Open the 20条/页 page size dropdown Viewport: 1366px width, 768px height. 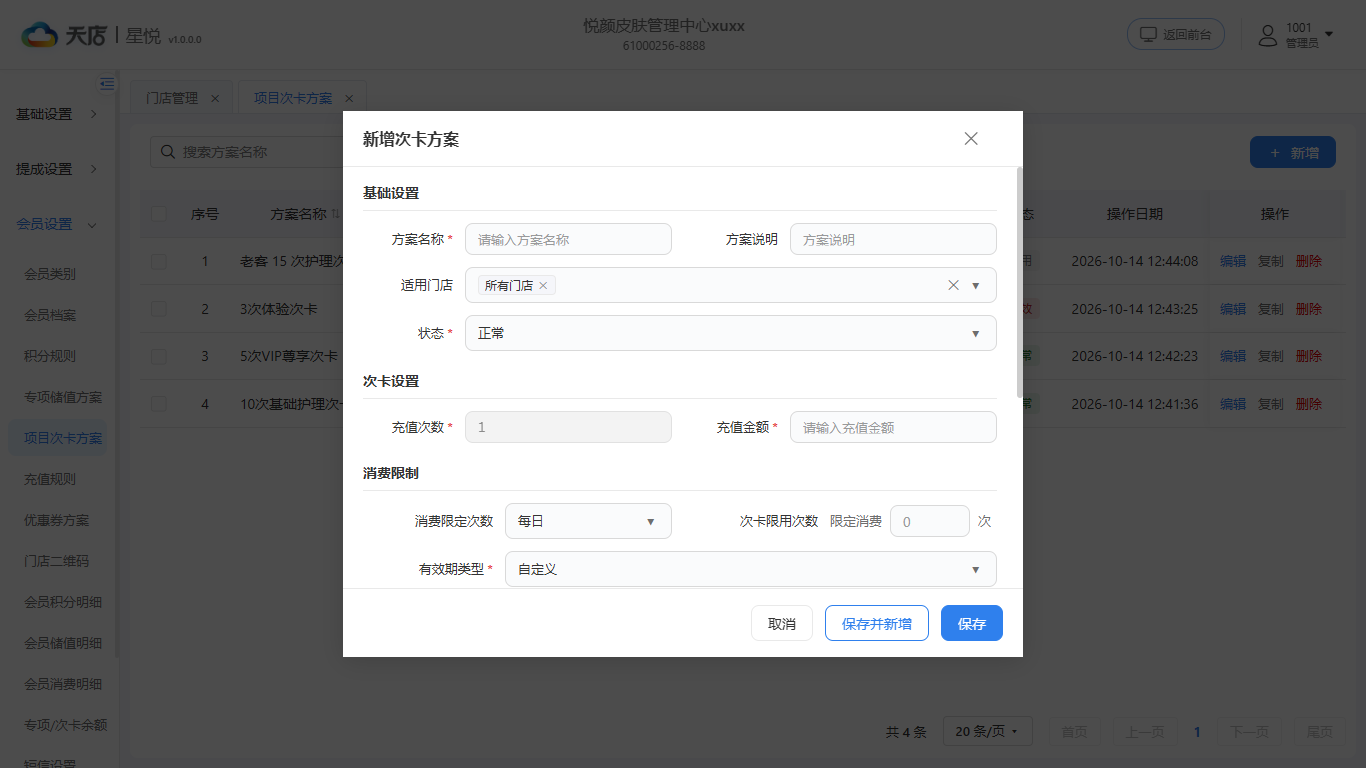coord(987,732)
